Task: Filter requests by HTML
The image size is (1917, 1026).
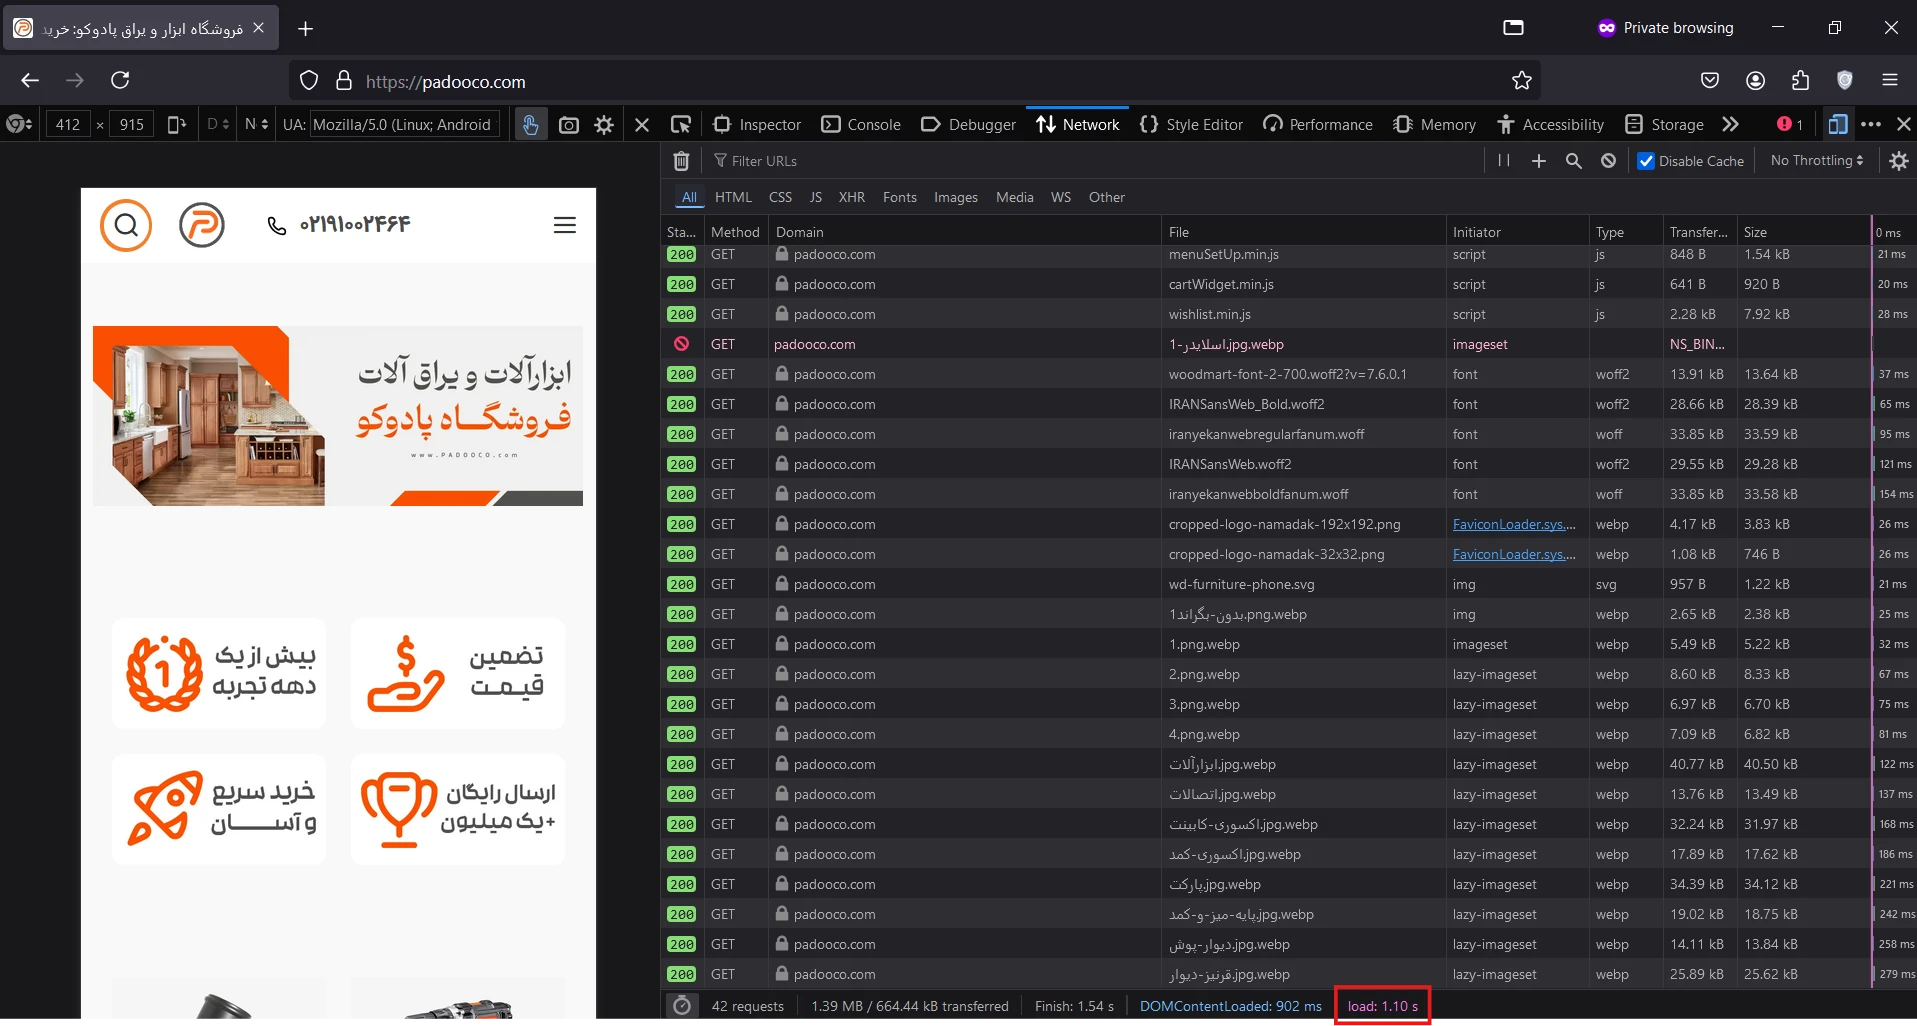Action: (x=733, y=198)
